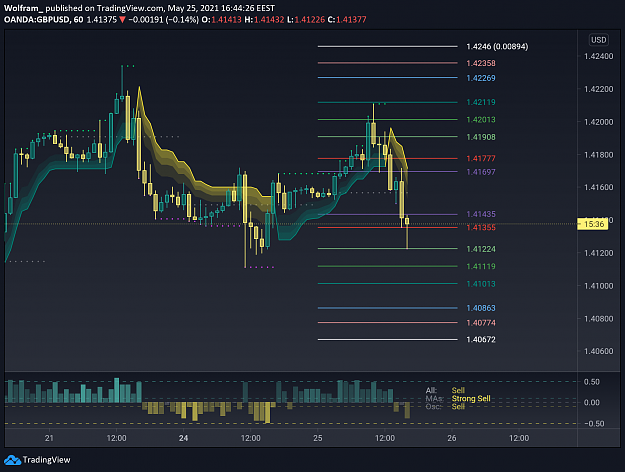Click the 1.41777 level label
This screenshot has height=472, width=625.
[481, 159]
